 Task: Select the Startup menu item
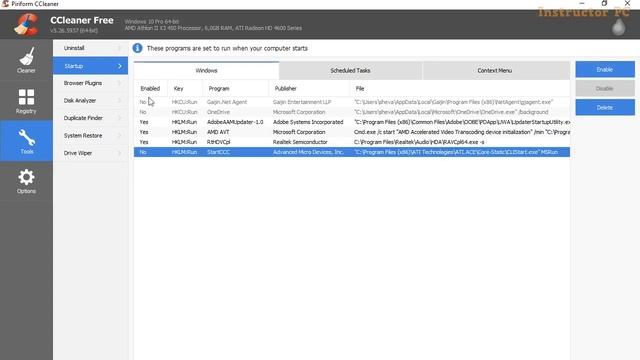90,66
